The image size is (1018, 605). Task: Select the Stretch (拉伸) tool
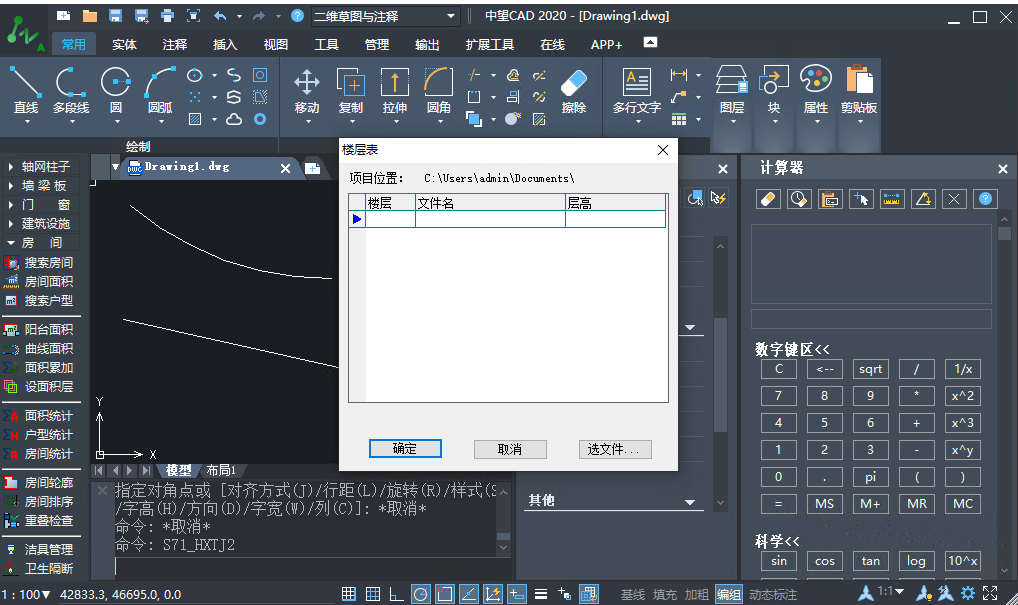coord(395,90)
